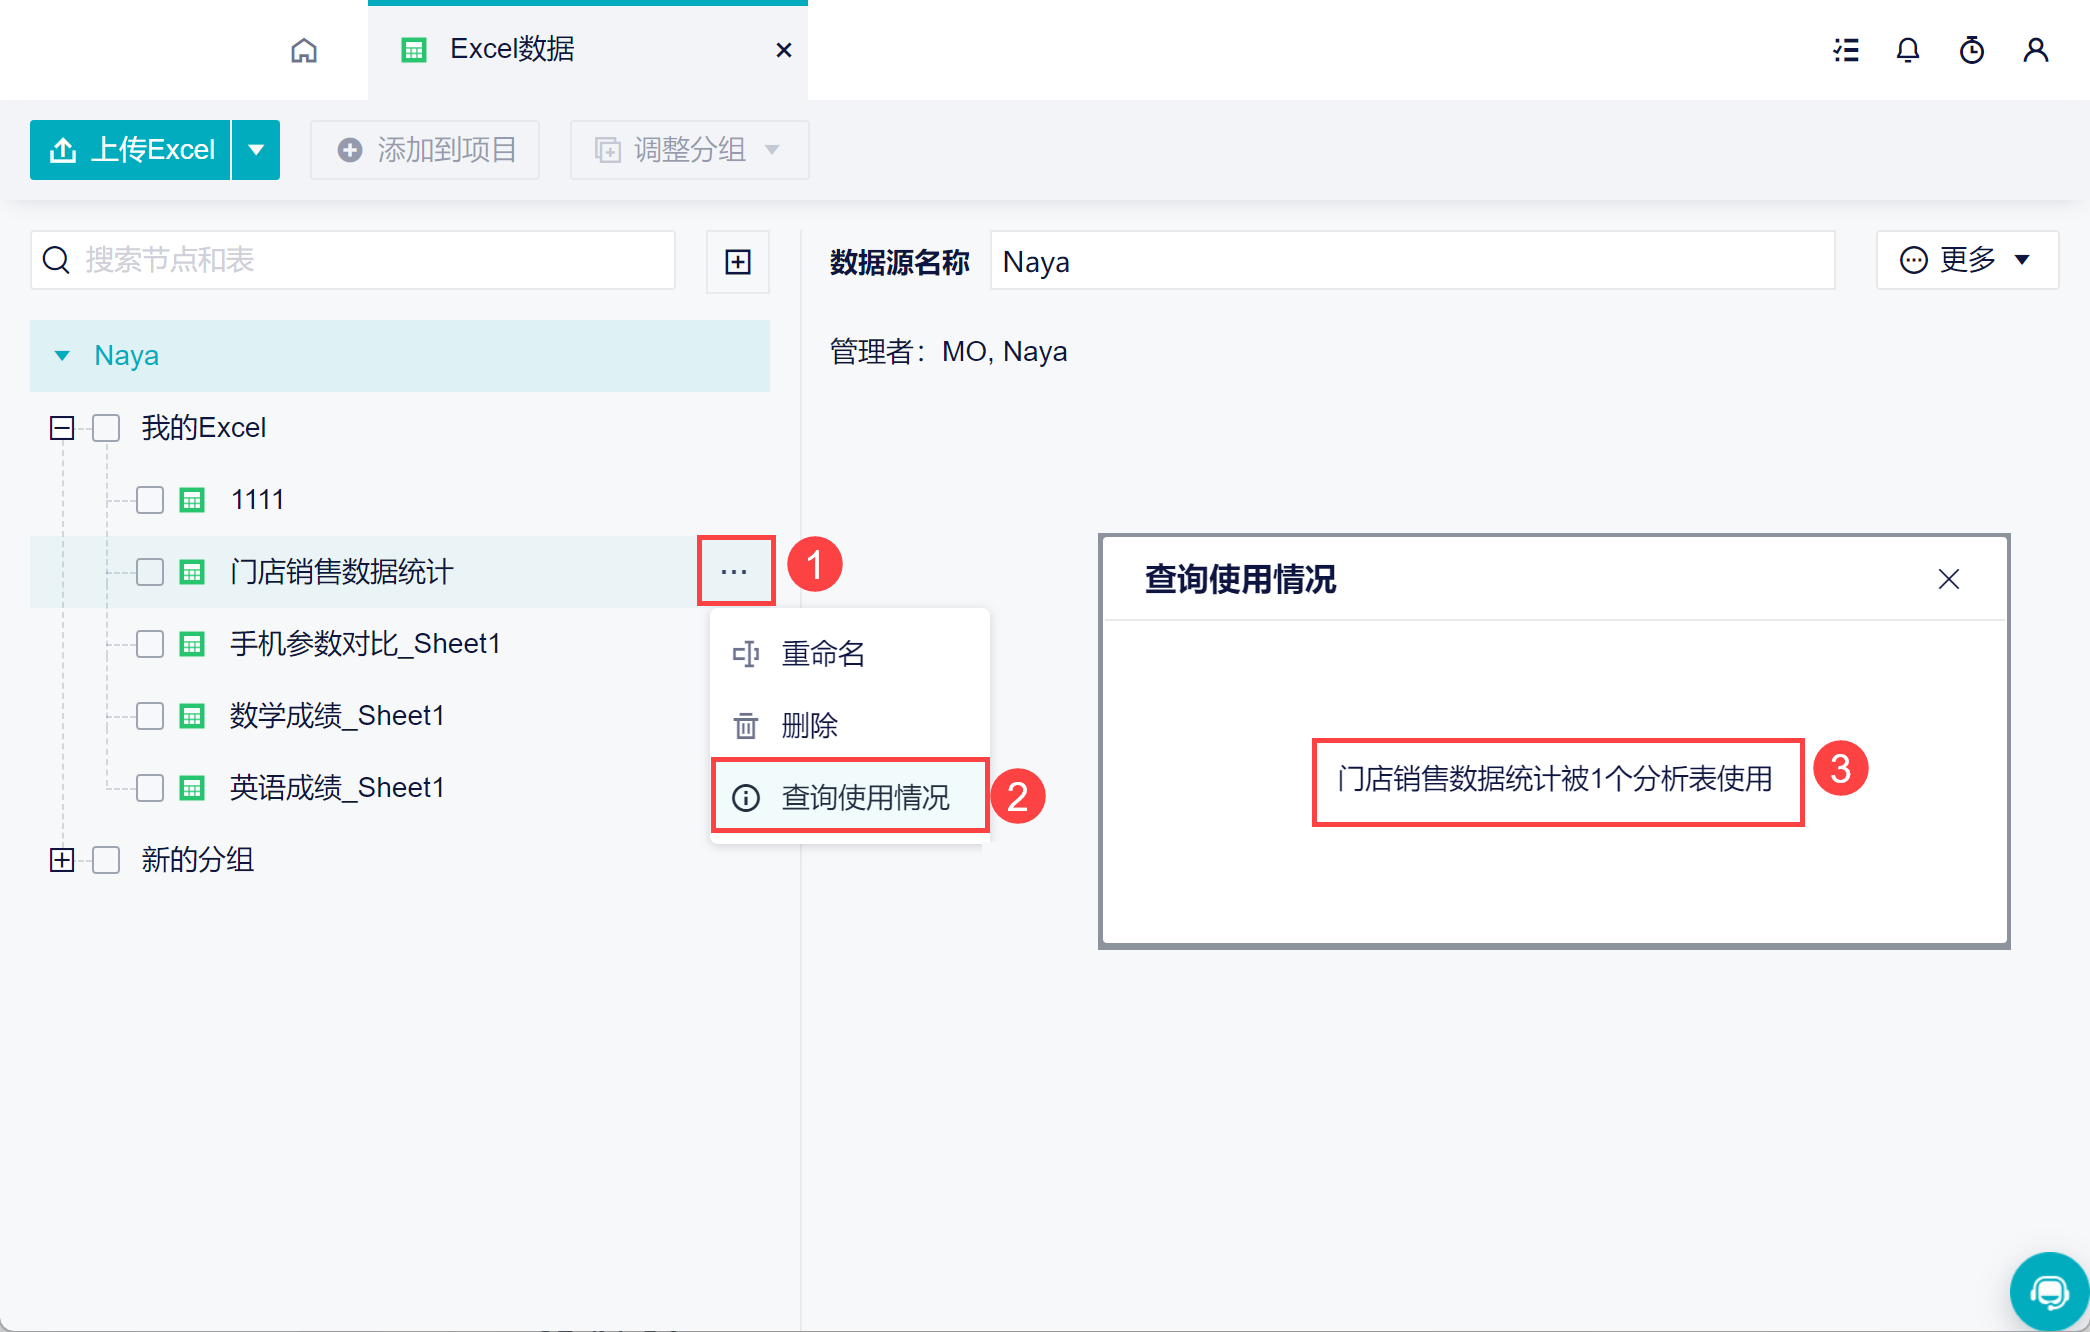Check the 1111 table checkbox
Screen dimensions: 2090x1332
point(150,500)
